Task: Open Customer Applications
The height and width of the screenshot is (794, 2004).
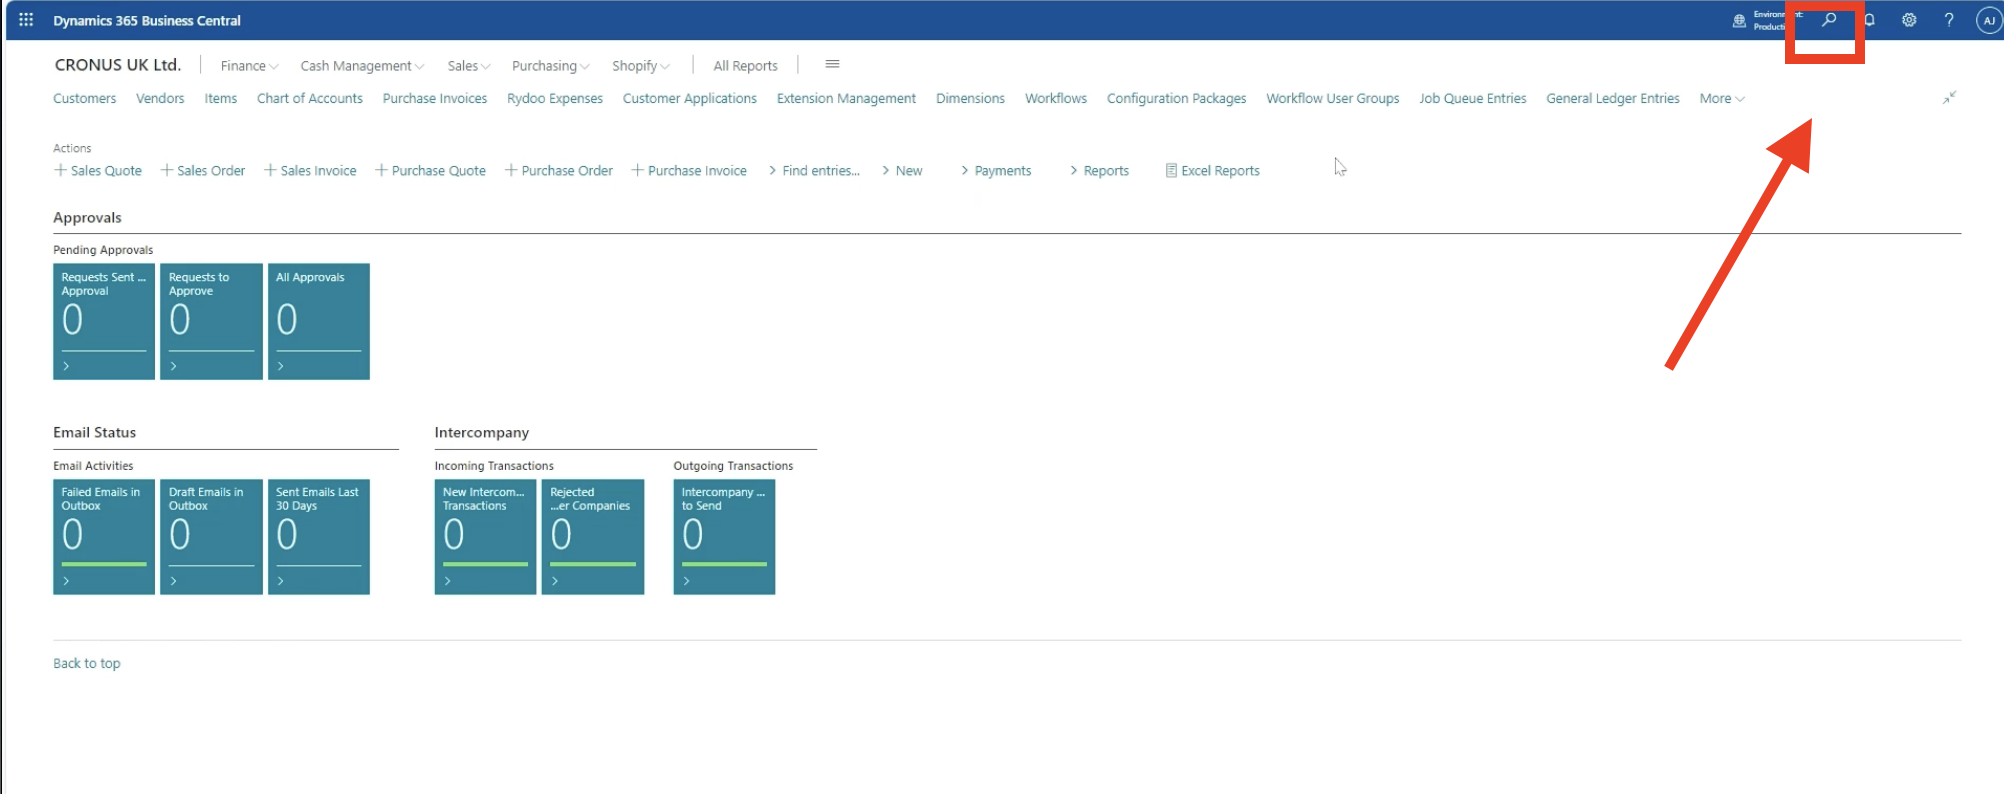Action: pos(690,98)
